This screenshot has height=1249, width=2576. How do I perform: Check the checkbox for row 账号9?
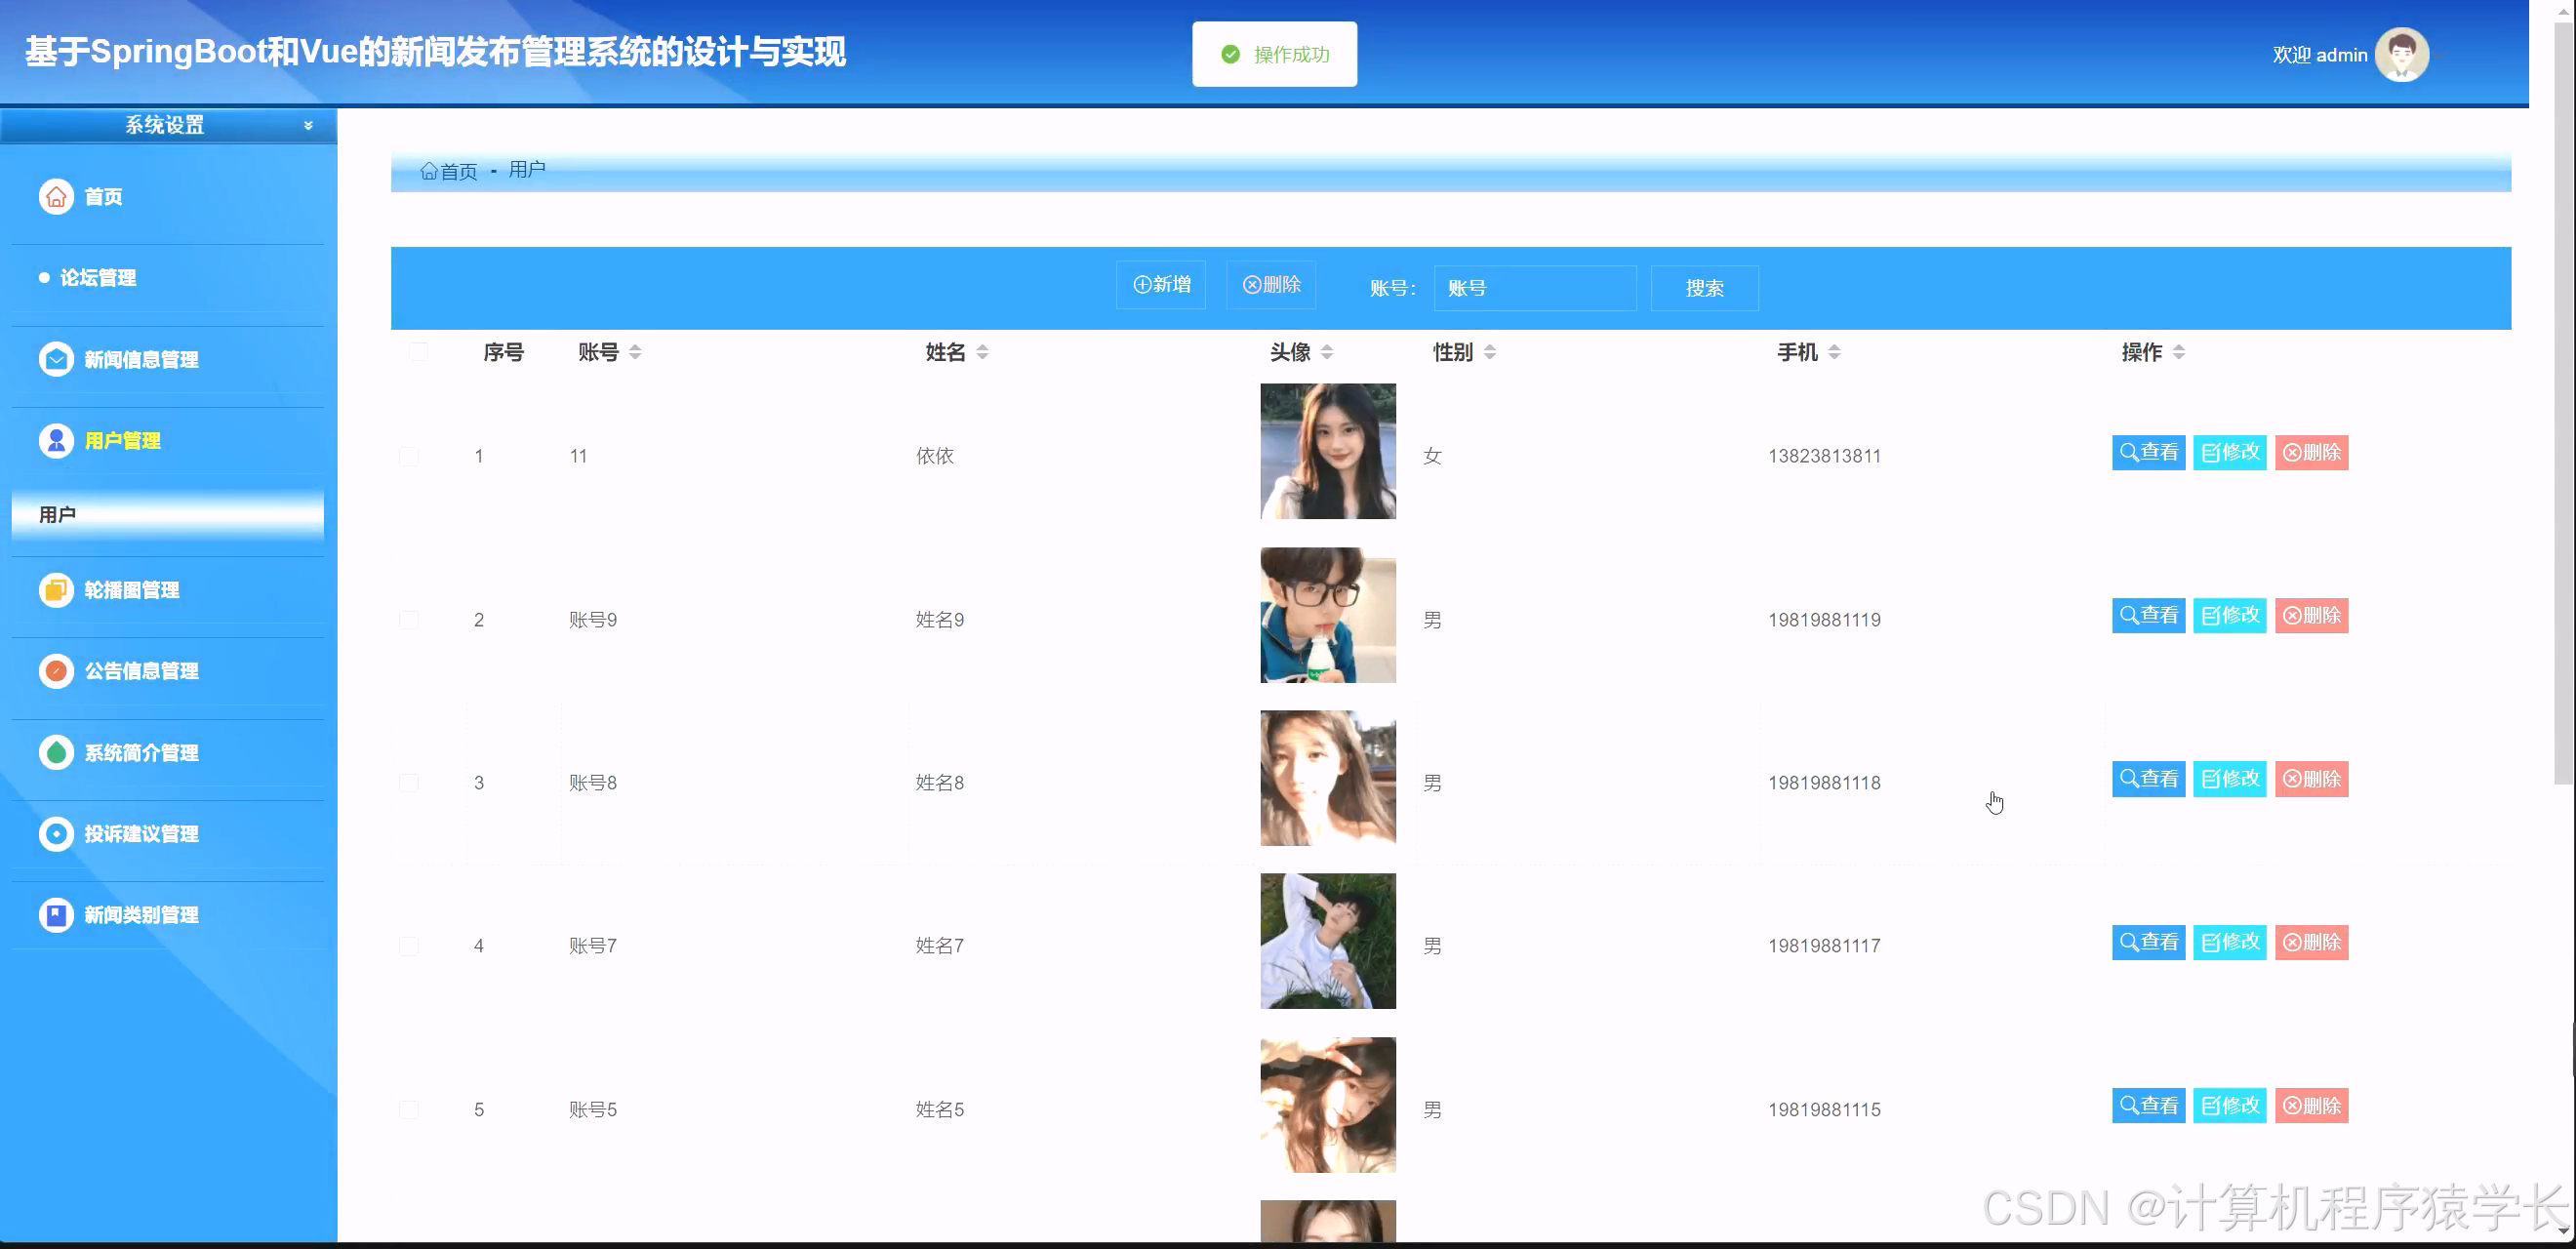click(408, 620)
